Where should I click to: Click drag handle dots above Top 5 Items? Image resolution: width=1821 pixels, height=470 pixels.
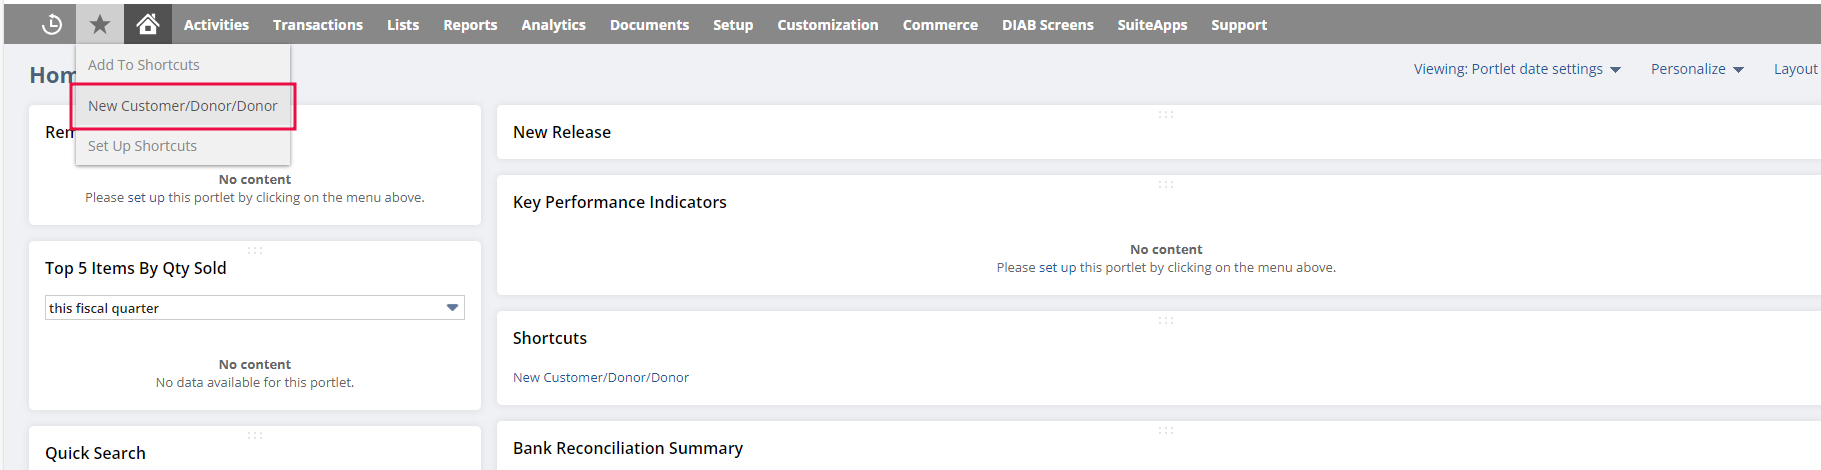[255, 251]
